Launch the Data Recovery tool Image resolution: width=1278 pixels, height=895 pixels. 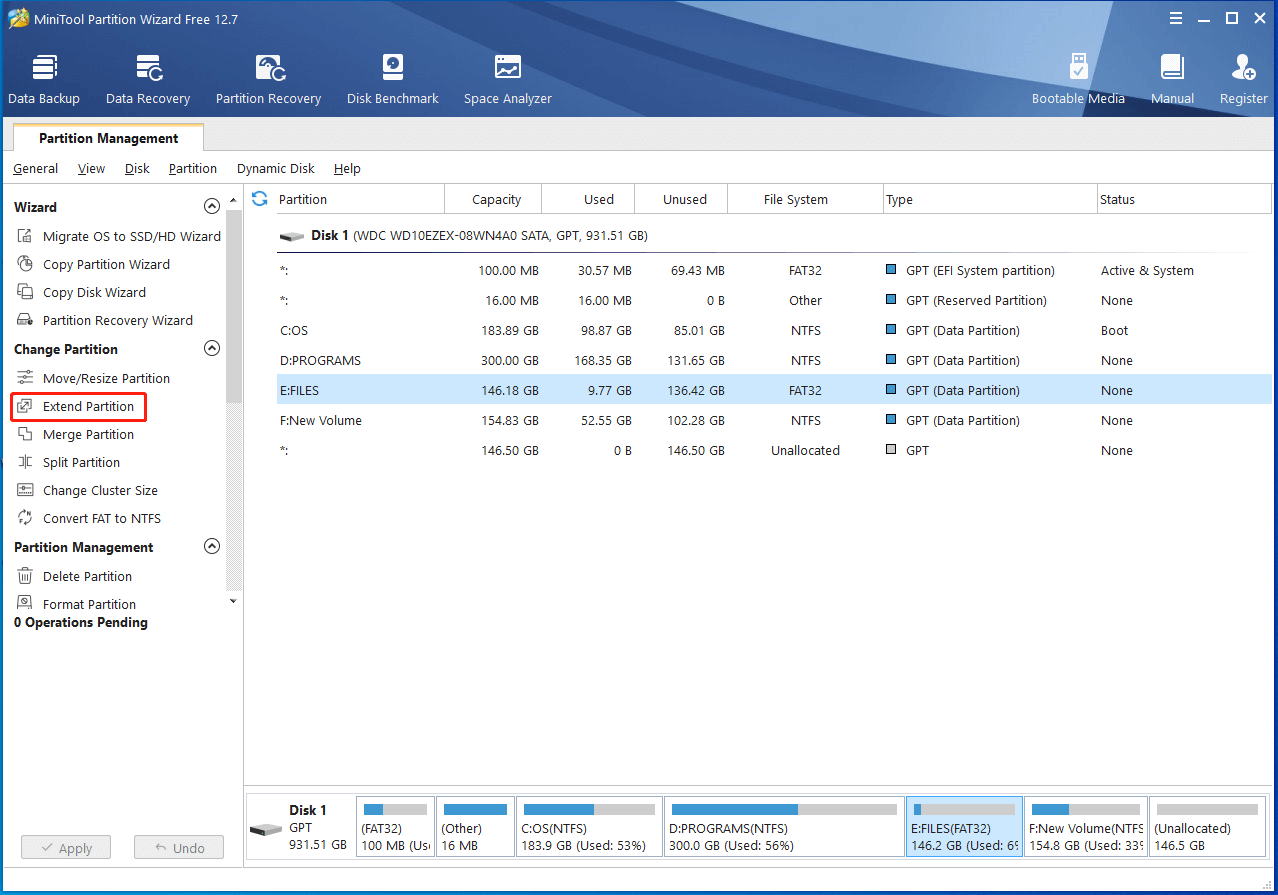(x=148, y=79)
